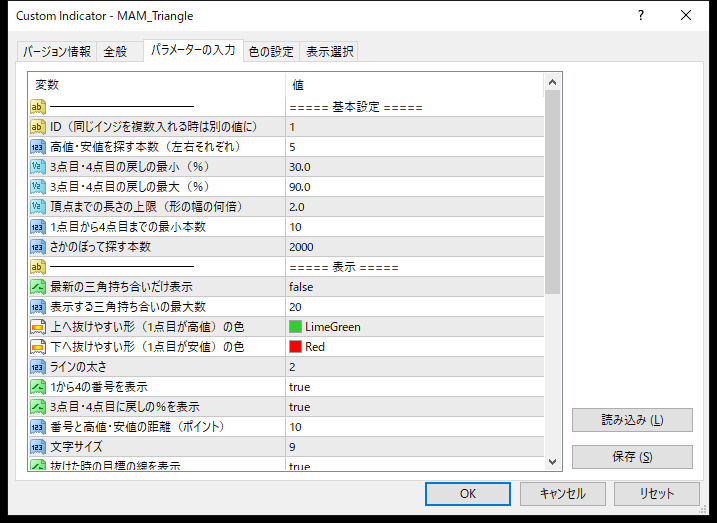Image resolution: width=717 pixels, height=523 pixels.
Task: Click the 値 column header
Action: point(415,85)
